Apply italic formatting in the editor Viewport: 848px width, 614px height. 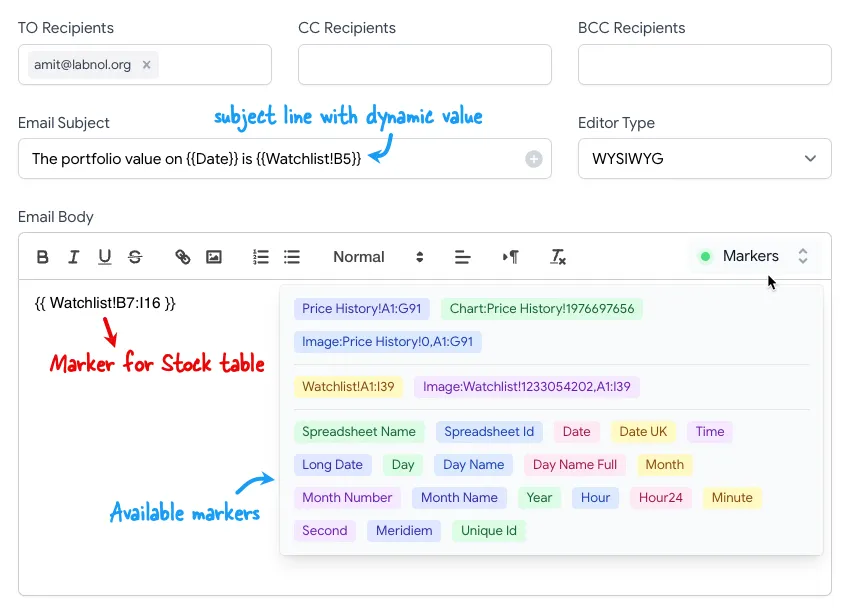point(73,257)
